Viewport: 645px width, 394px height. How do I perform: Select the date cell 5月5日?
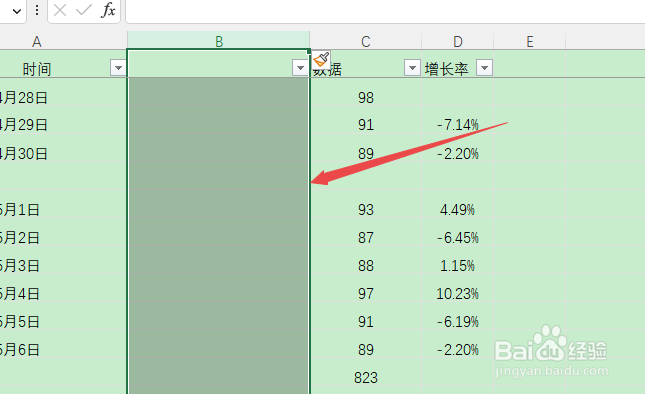(63, 316)
